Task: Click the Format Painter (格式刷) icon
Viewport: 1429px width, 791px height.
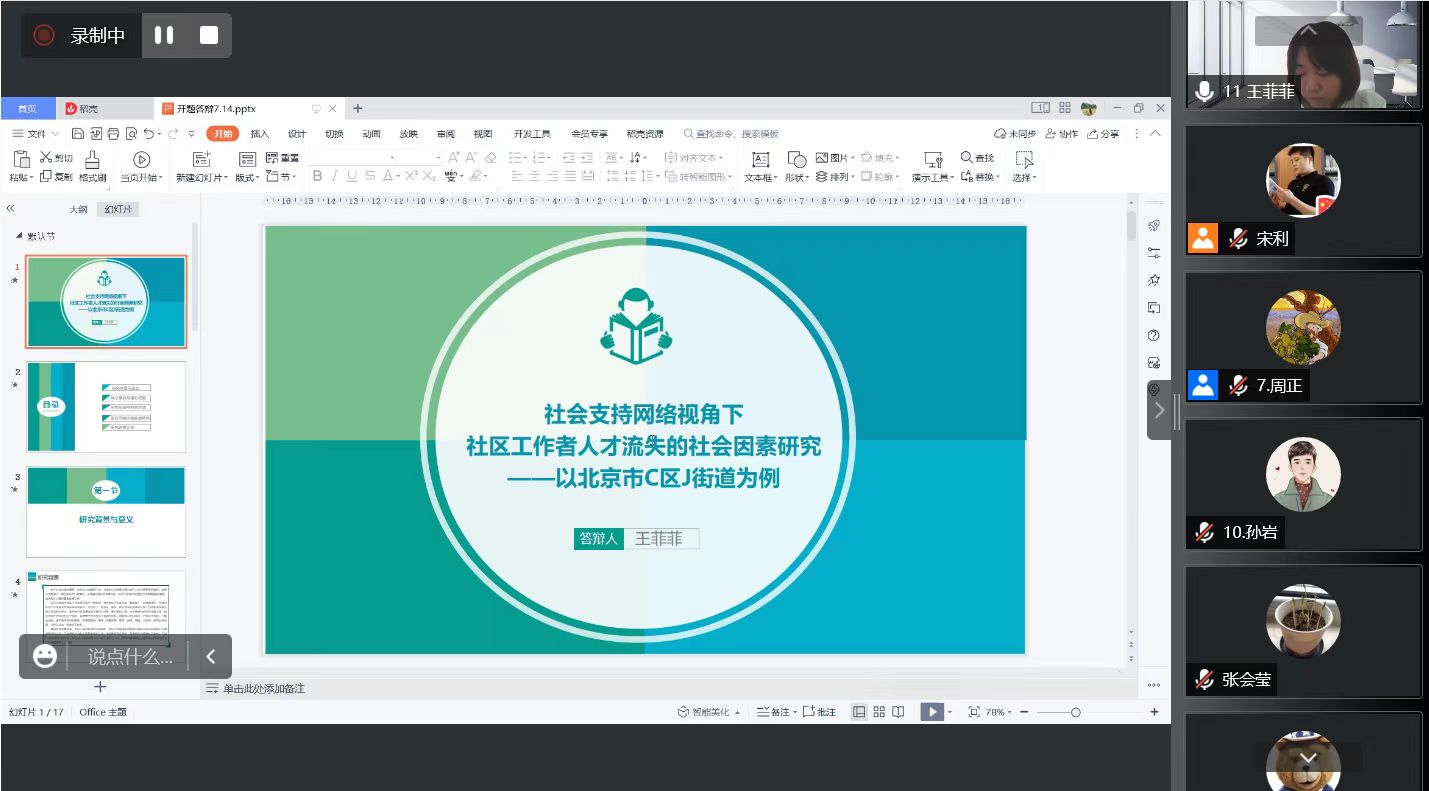Action: tap(92, 159)
